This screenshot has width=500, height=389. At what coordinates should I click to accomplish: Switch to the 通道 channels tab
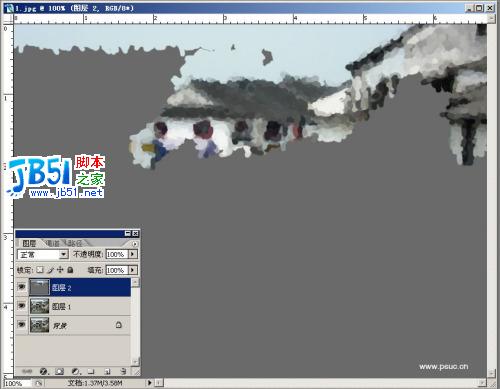pos(53,243)
